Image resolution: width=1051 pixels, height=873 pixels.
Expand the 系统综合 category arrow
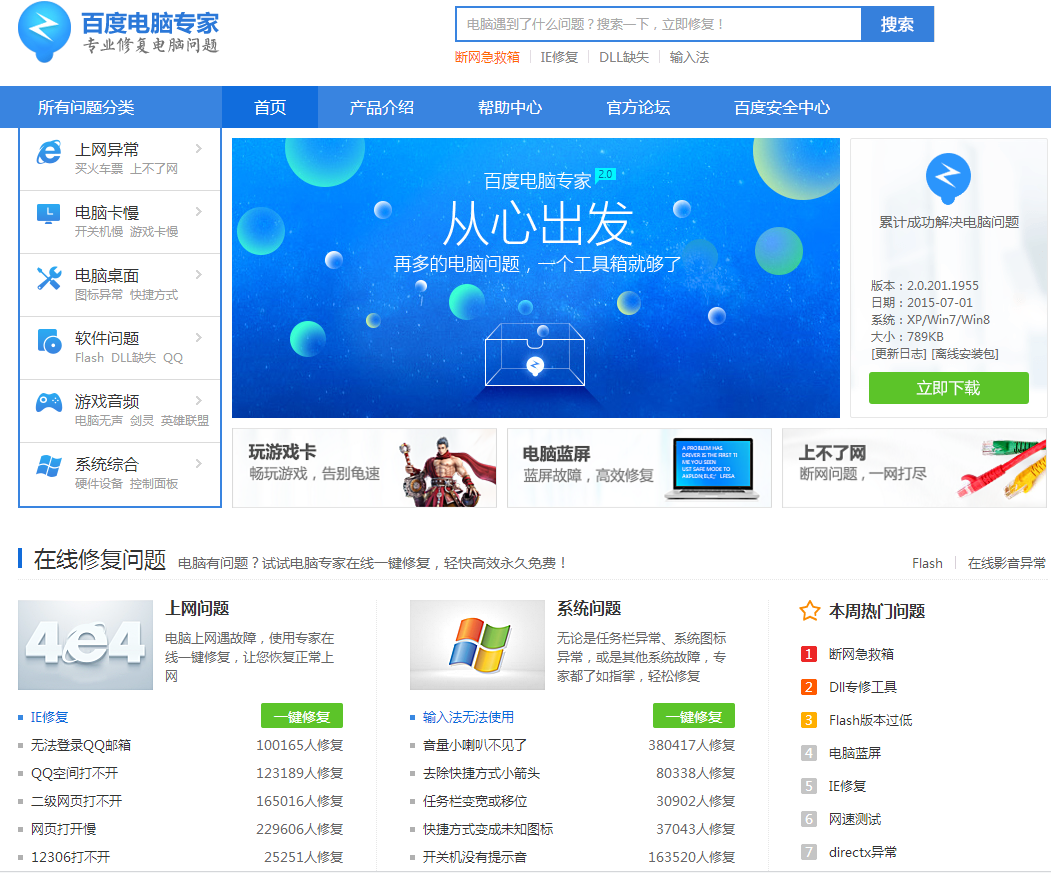pyautogui.click(x=198, y=463)
